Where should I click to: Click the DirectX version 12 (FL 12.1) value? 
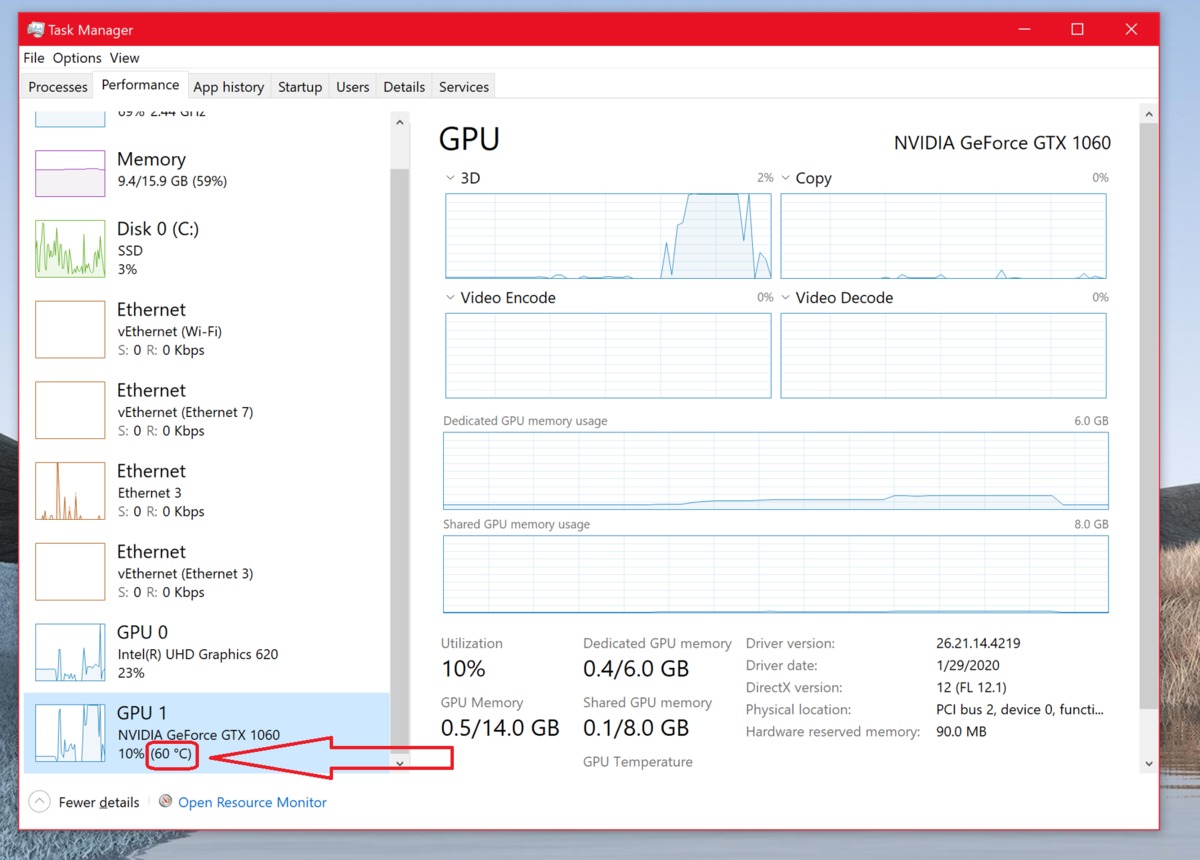[x=971, y=687]
